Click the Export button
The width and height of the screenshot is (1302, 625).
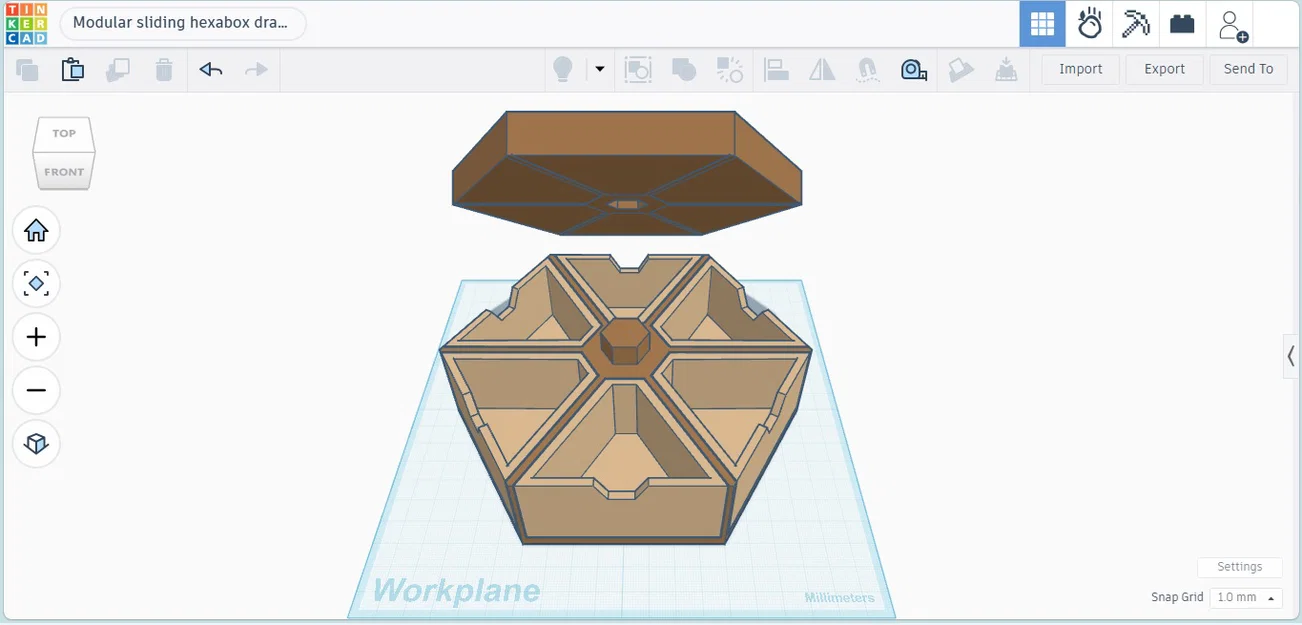1164,69
